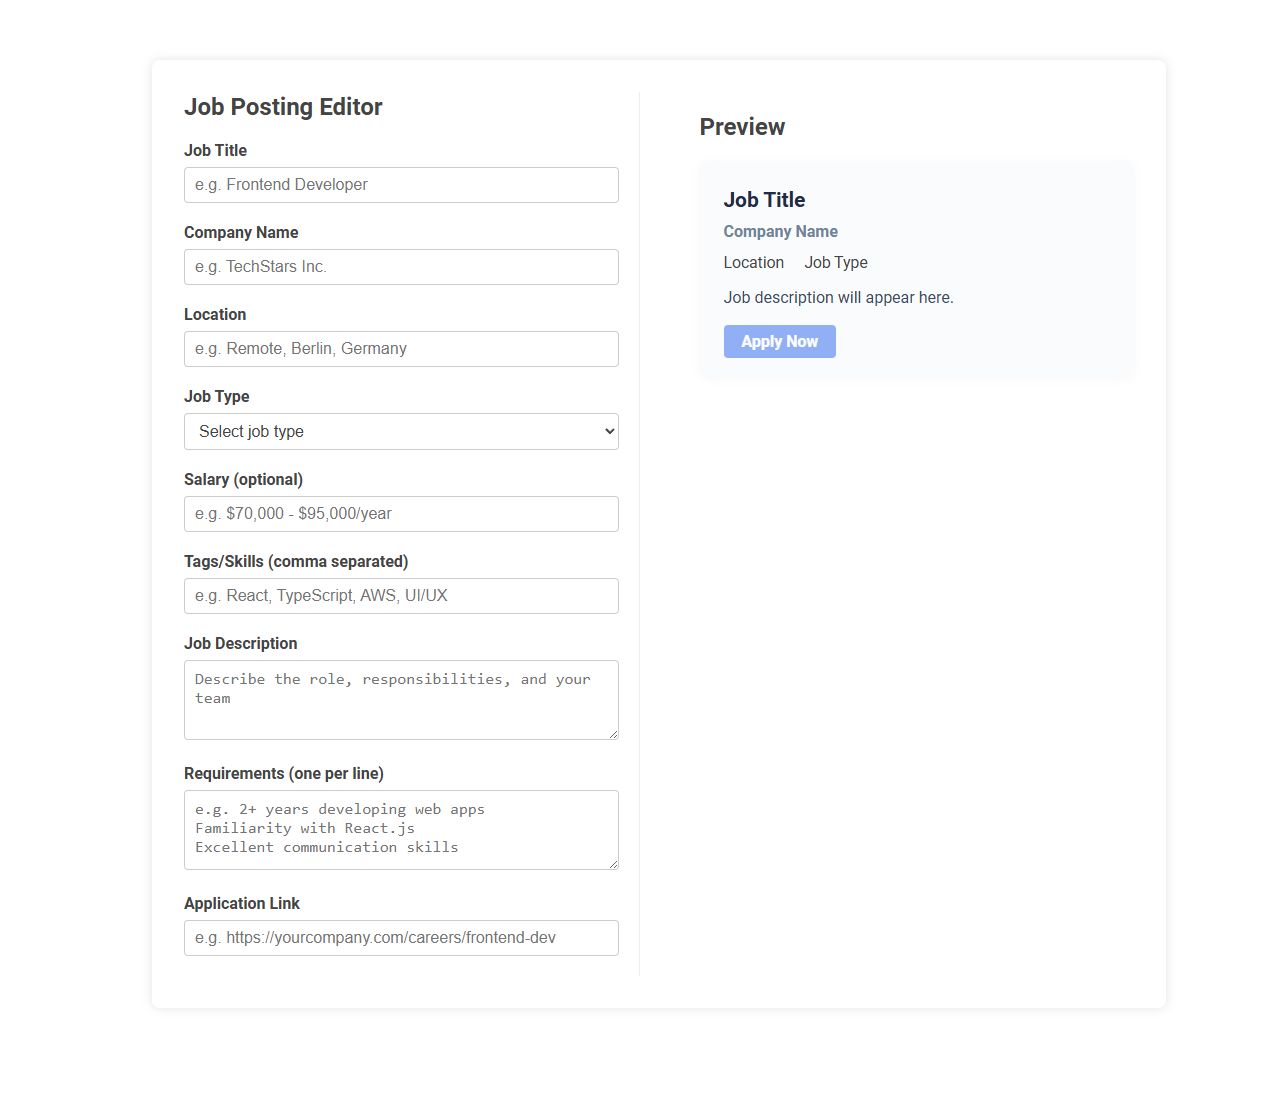
Task: Click the Job Description resize handle
Action: click(613, 734)
